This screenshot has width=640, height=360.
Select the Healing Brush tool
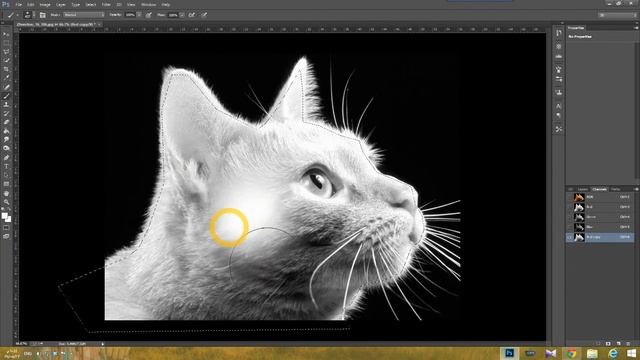tap(6, 87)
